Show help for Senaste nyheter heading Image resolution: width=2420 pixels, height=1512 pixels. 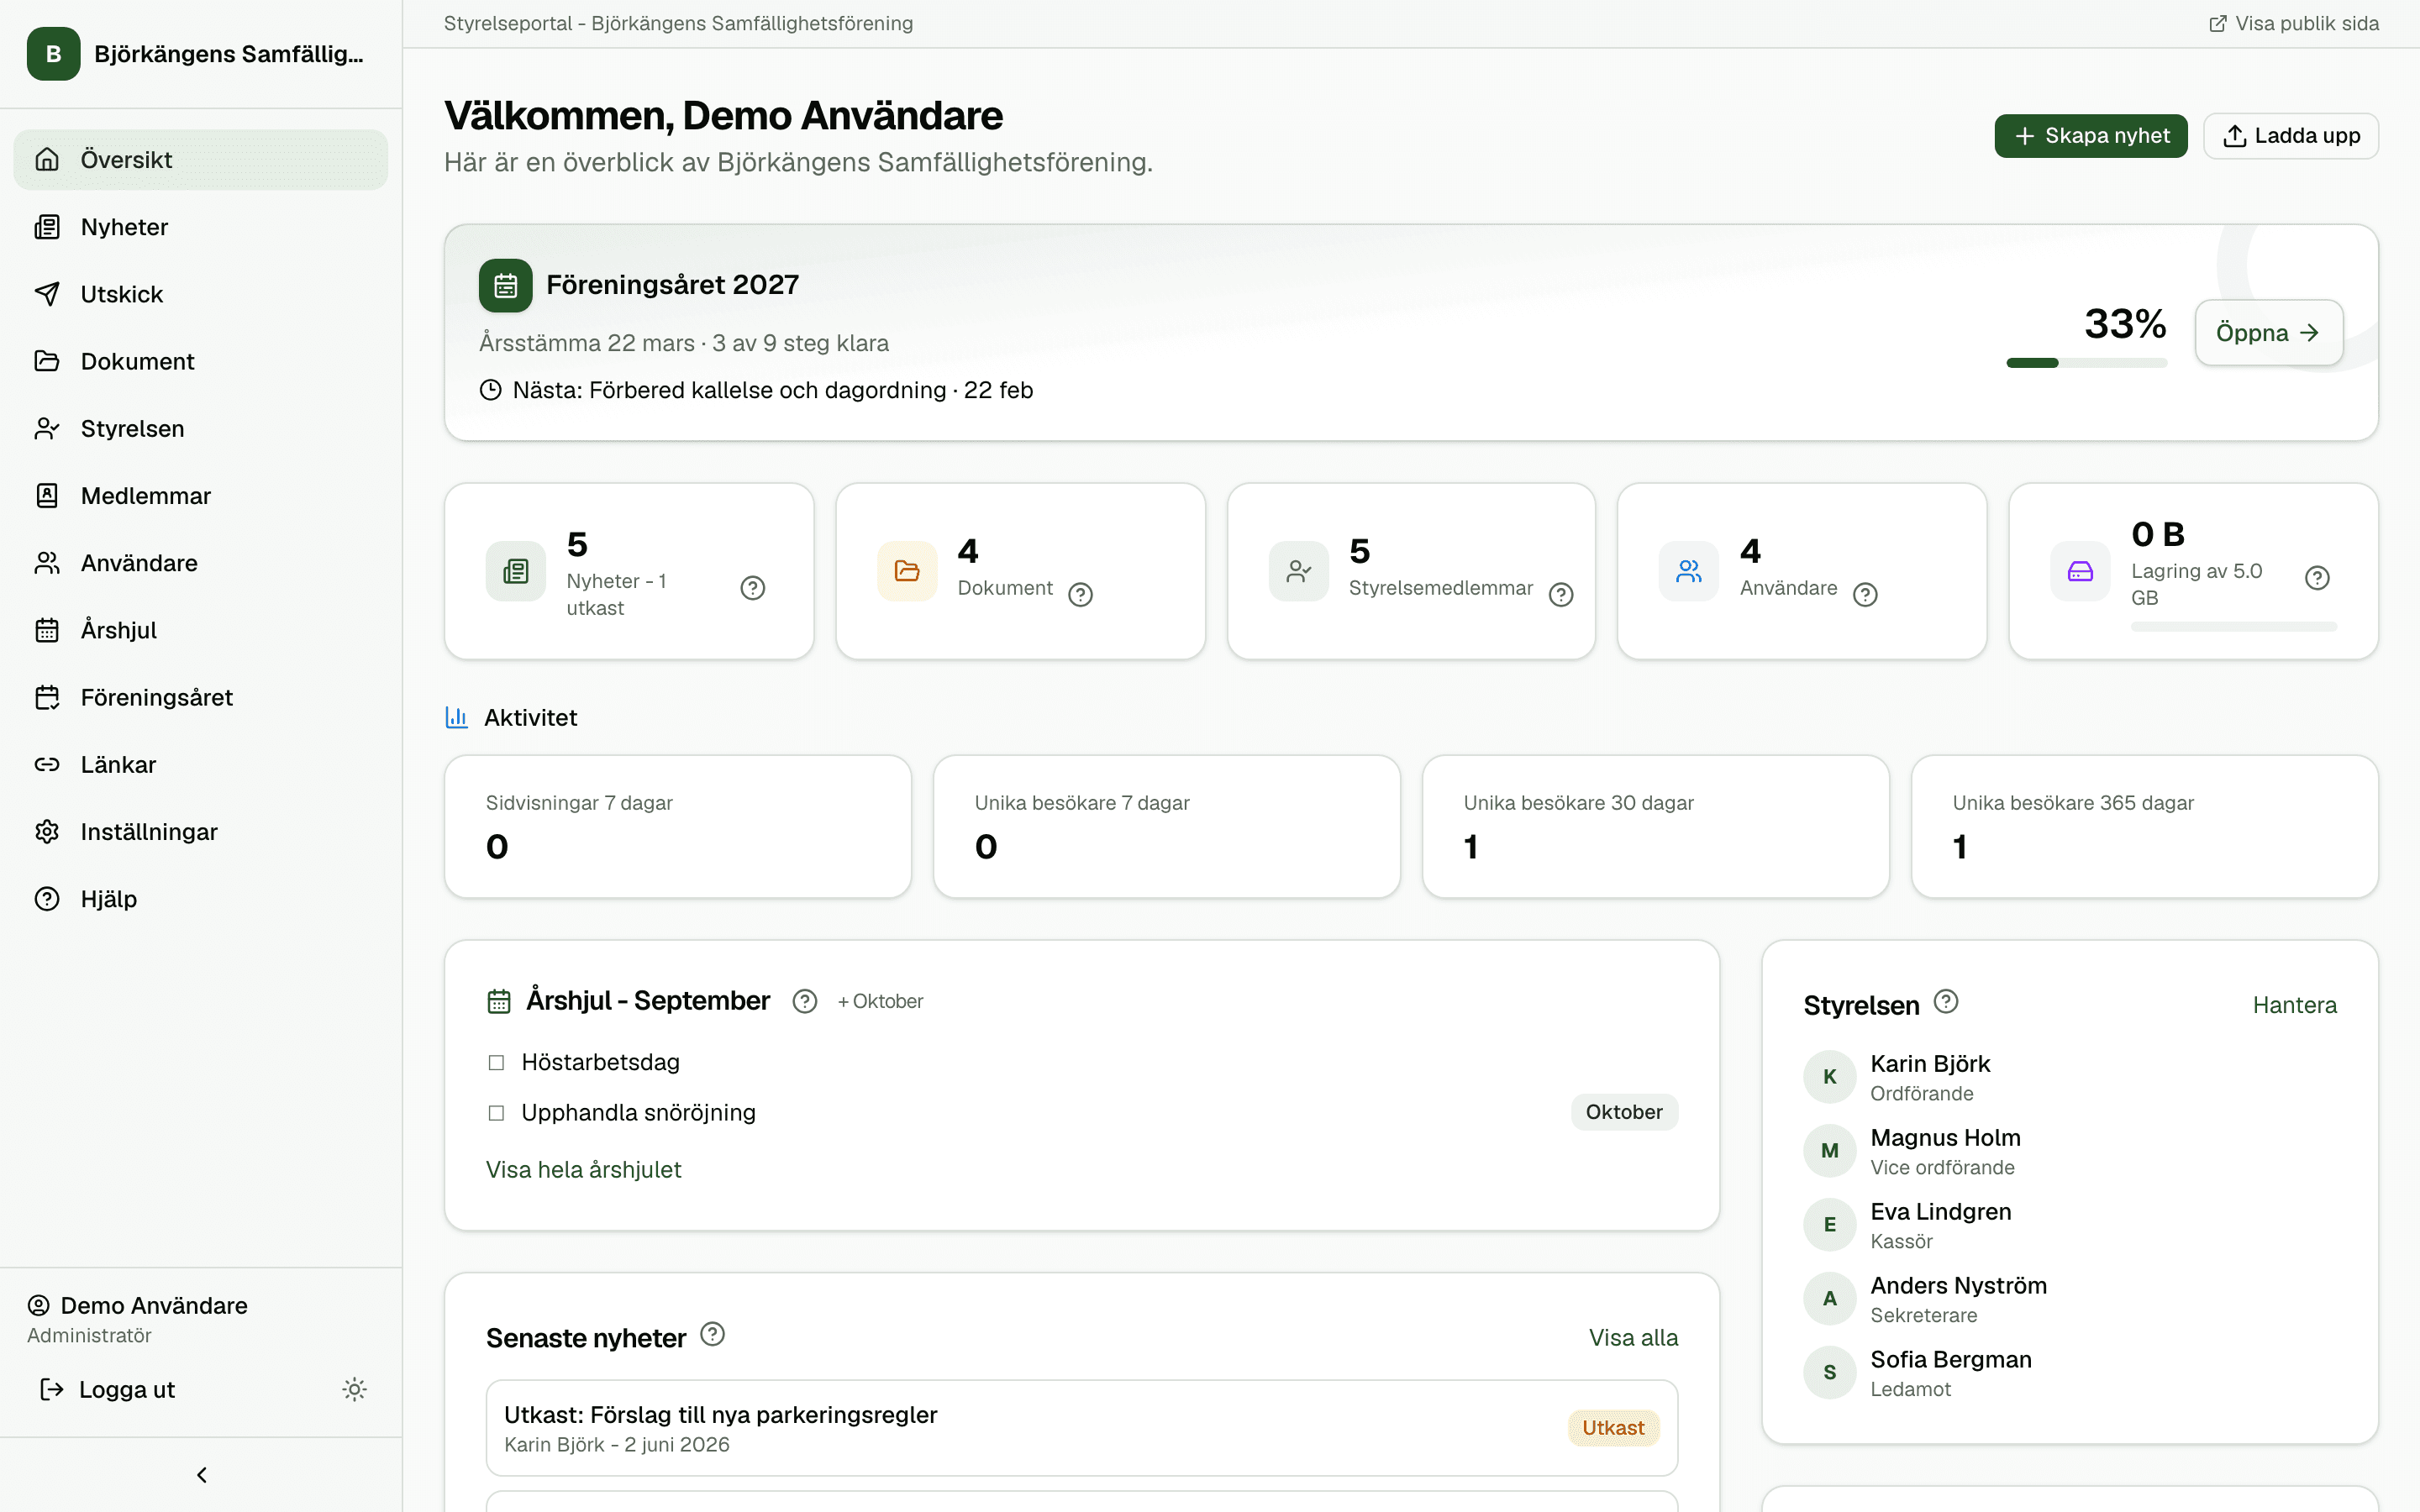(x=712, y=1334)
